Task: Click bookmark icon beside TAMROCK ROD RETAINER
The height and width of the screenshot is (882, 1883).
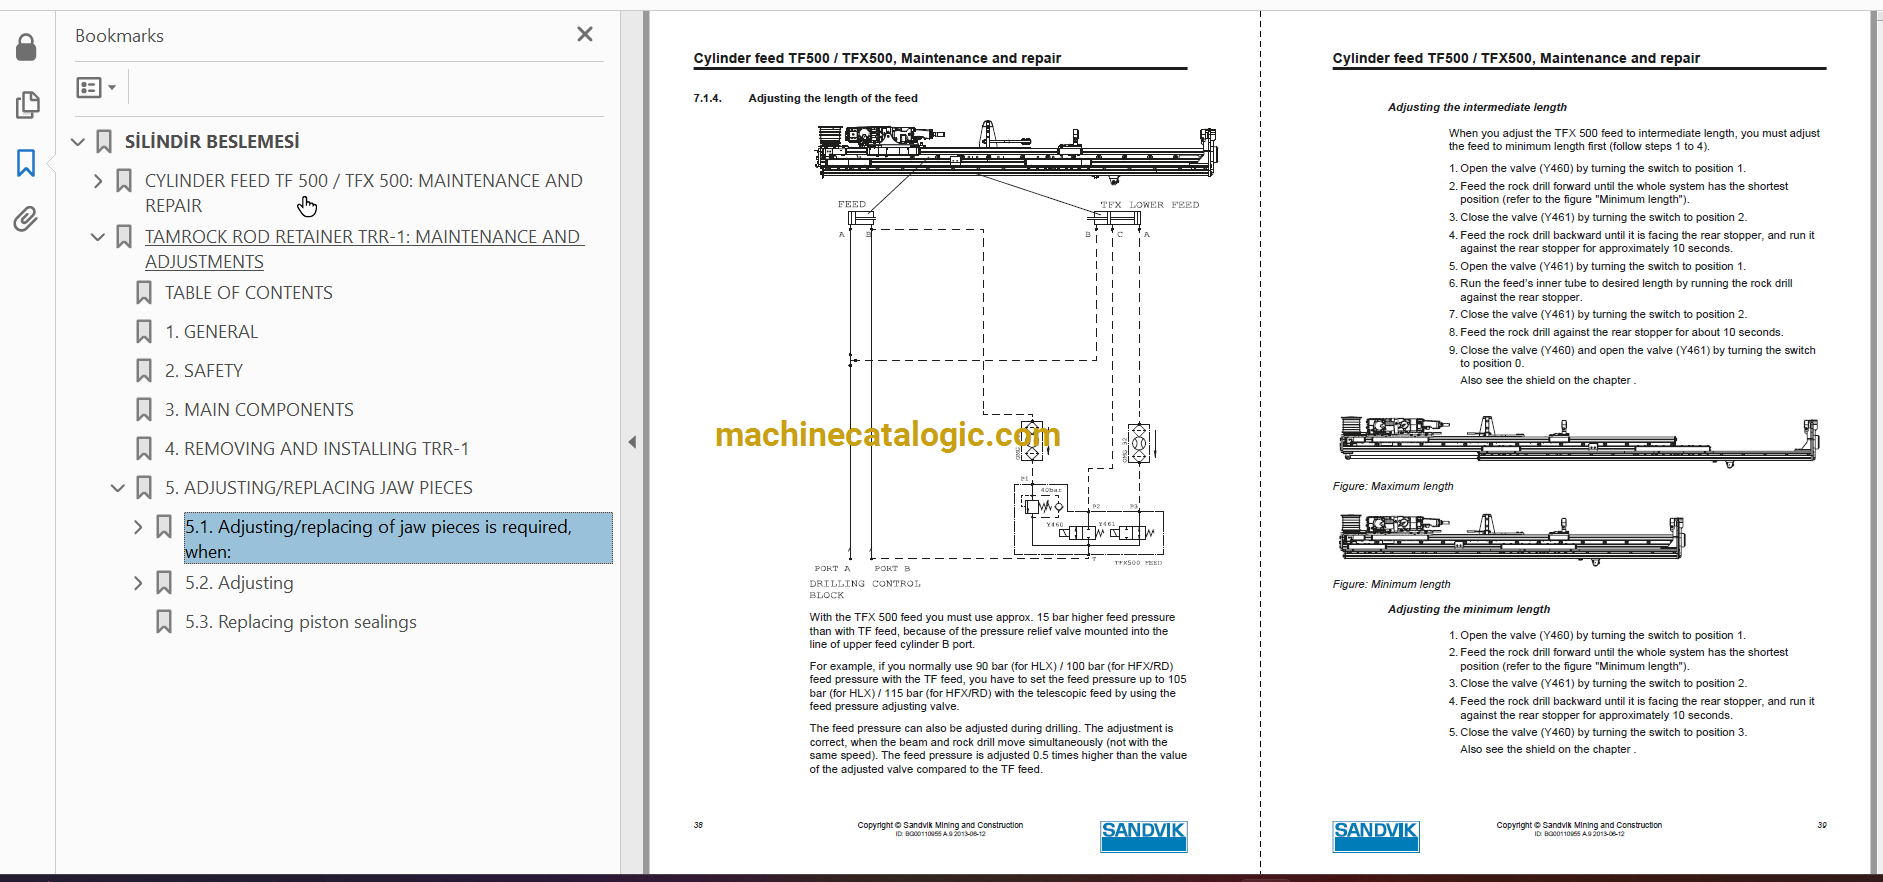Action: 124,237
